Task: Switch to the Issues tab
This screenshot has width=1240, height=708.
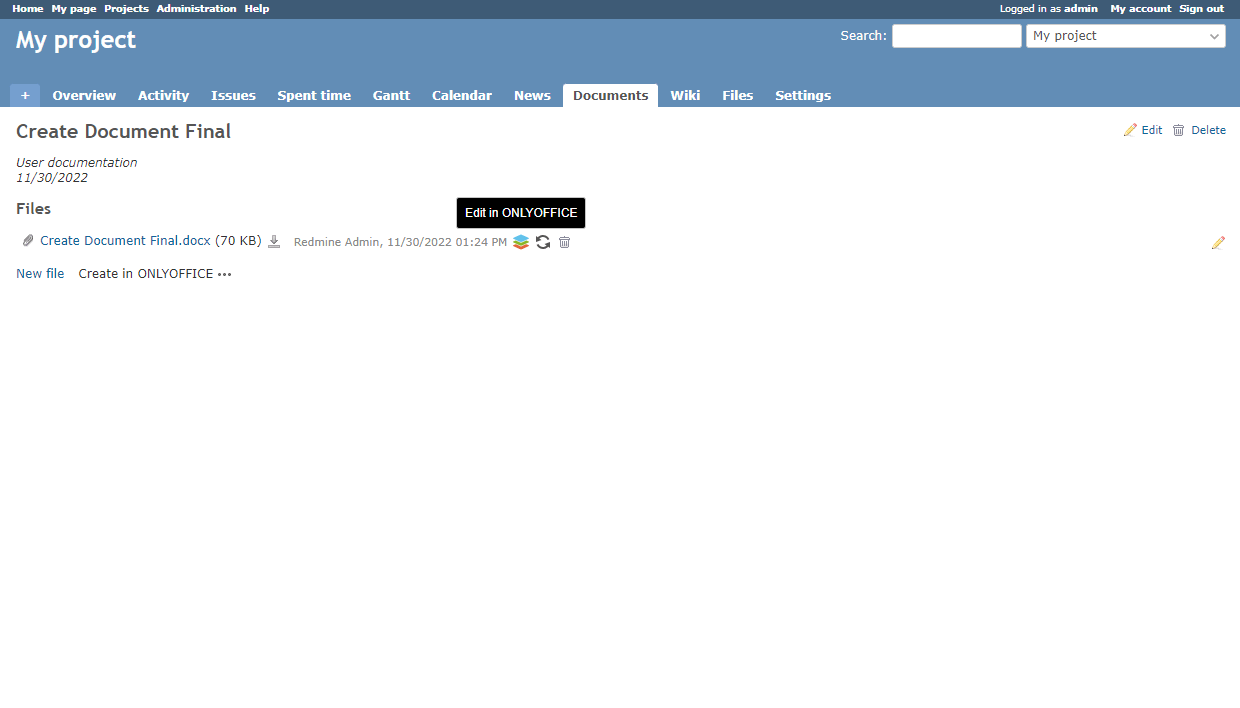Action: [233, 95]
